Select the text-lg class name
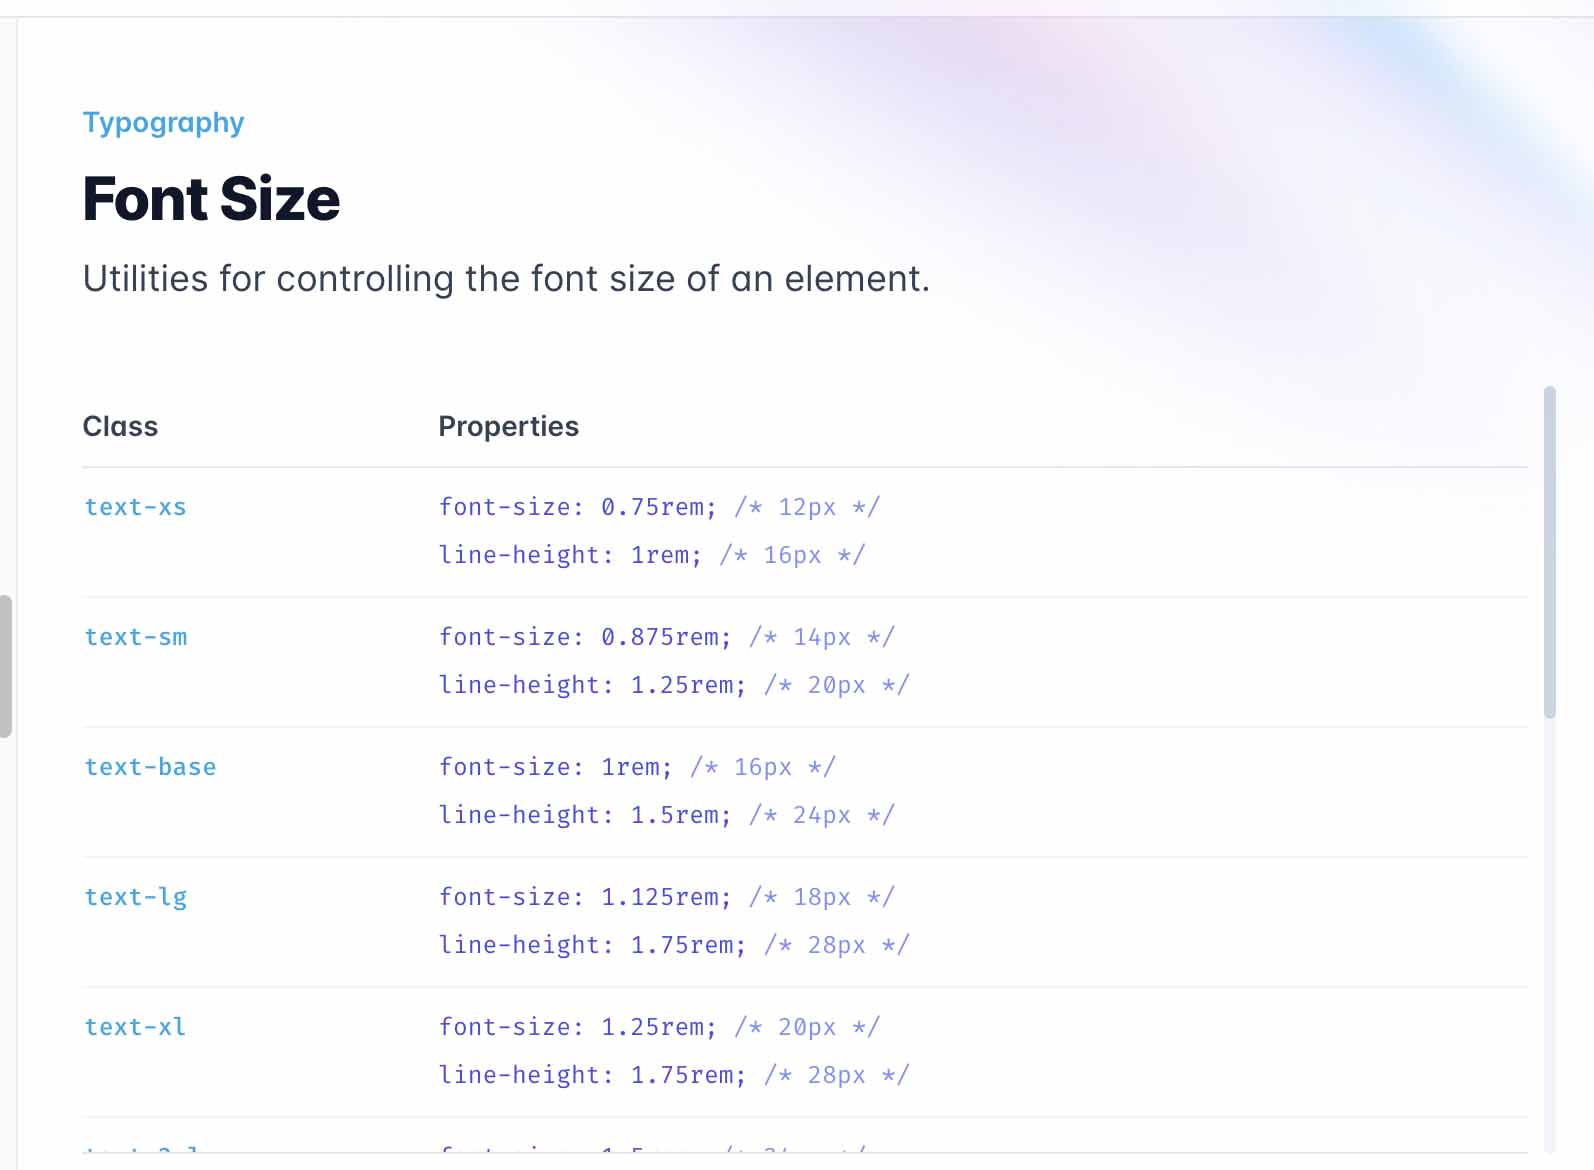The height and width of the screenshot is (1170, 1594). point(135,897)
